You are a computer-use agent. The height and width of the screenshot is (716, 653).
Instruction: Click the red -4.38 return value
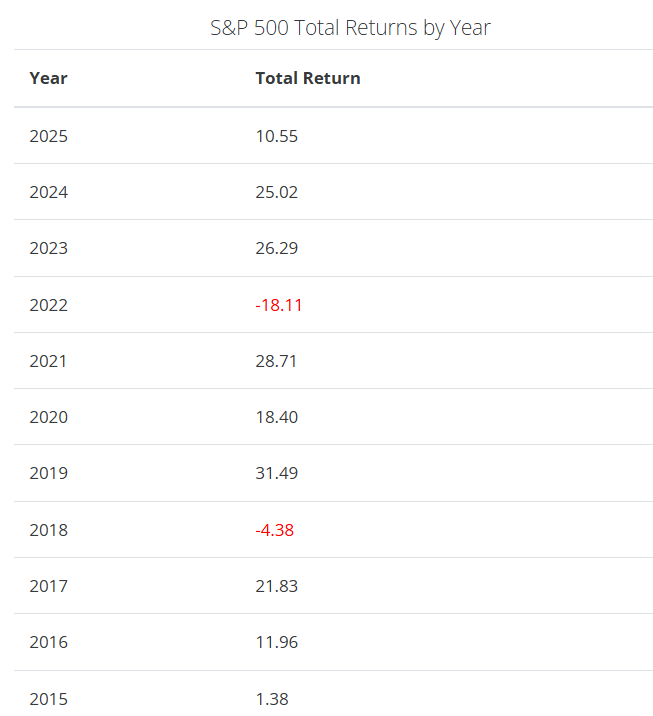pyautogui.click(x=274, y=530)
